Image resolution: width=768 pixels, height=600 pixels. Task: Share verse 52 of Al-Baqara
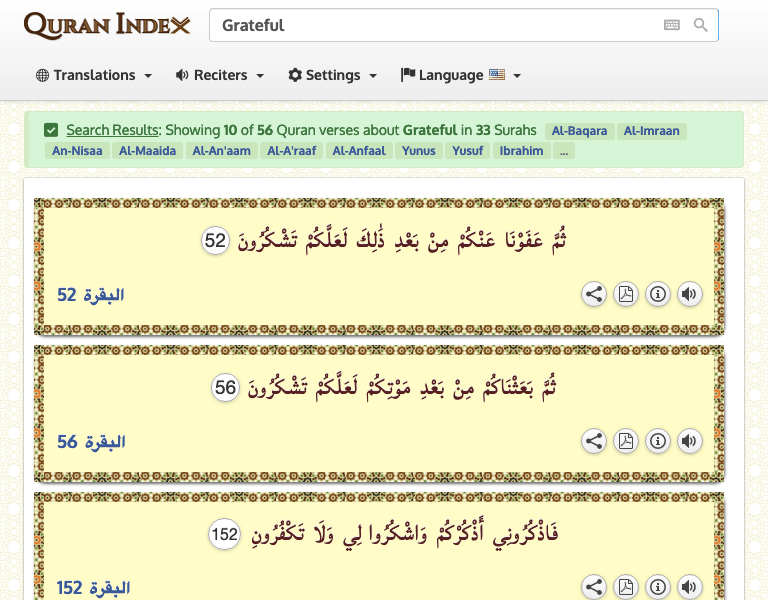coord(594,294)
